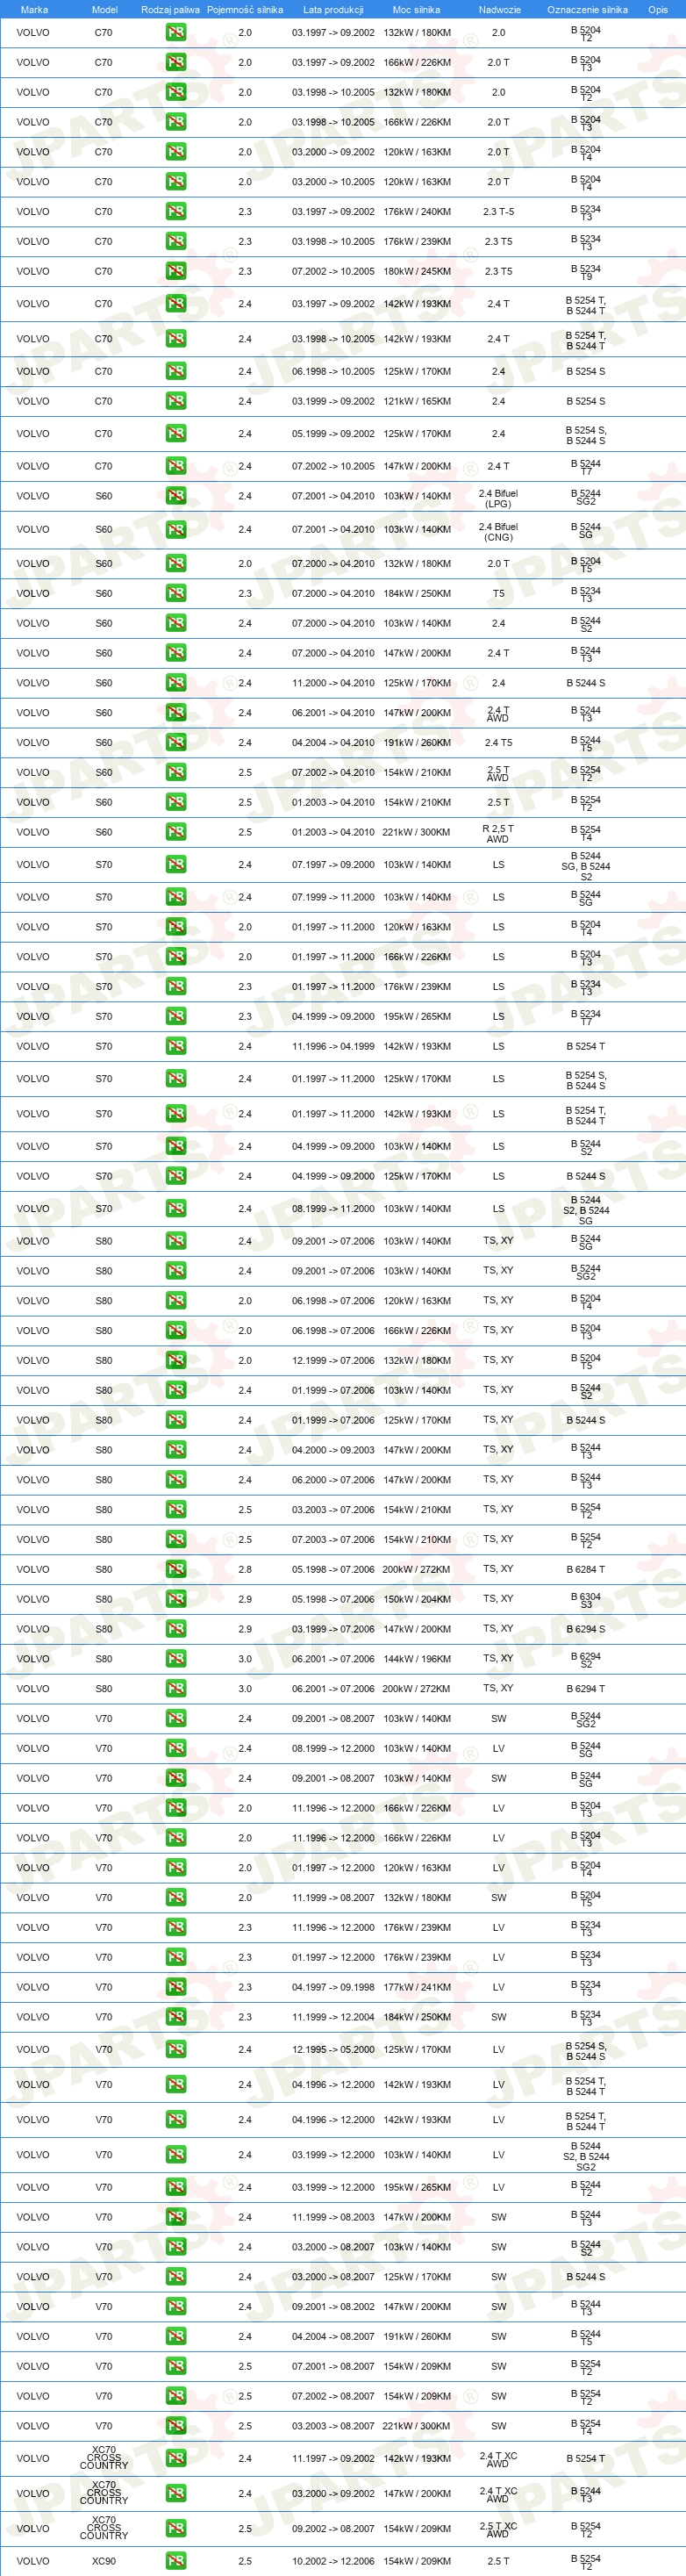Click fuel icon in C70 176kW / 240KM row

click(176, 212)
